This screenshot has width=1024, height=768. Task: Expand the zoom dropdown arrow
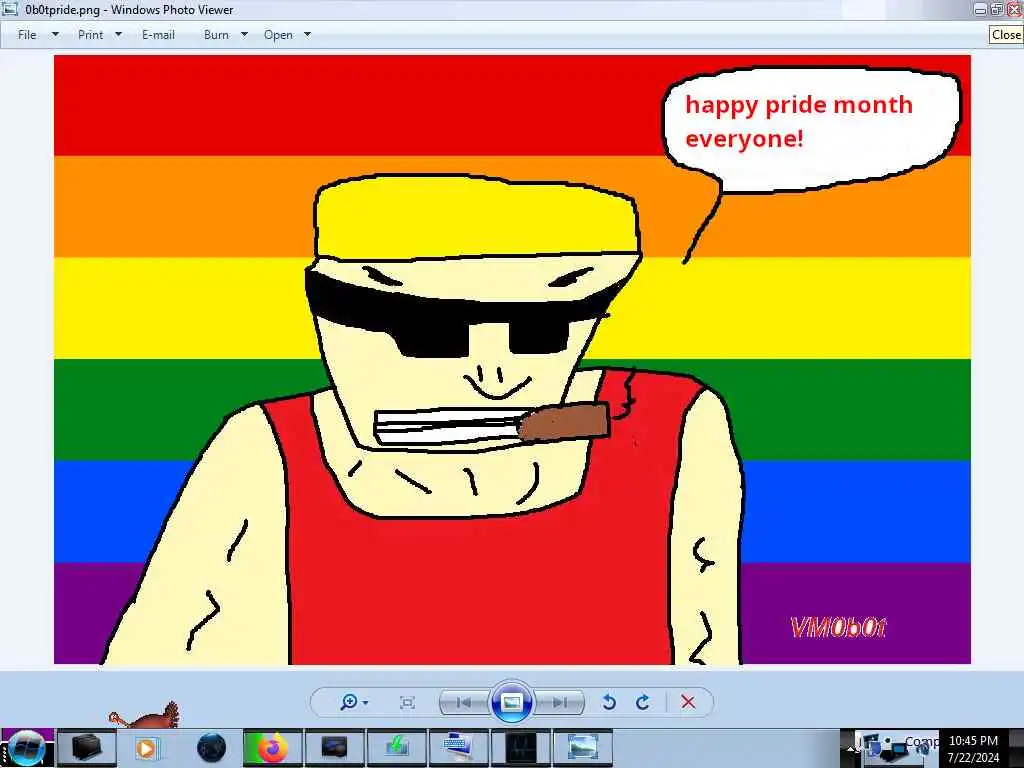pyautogui.click(x=366, y=703)
